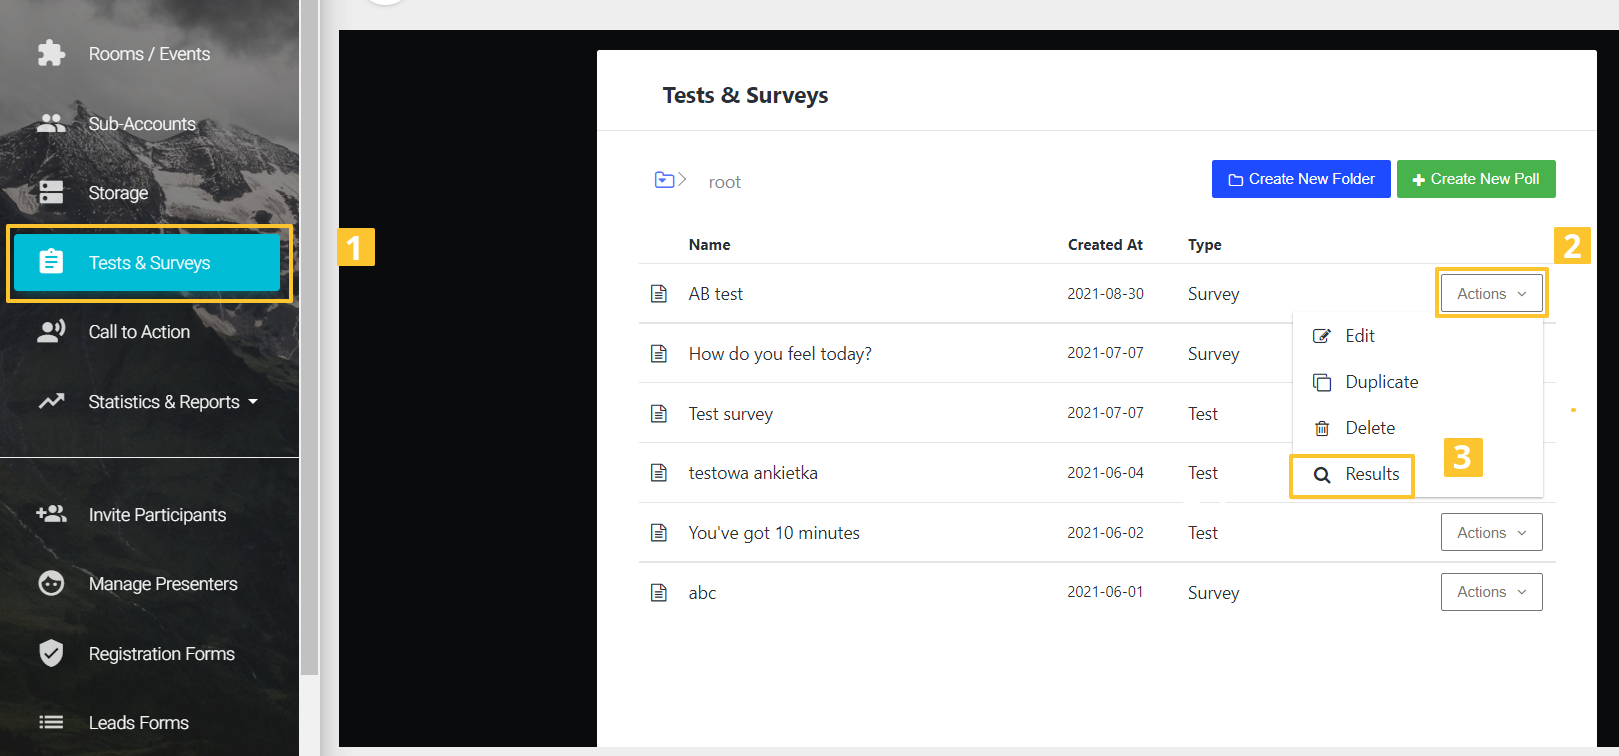Click the Create New Folder button
1619x756 pixels.
1301,179
